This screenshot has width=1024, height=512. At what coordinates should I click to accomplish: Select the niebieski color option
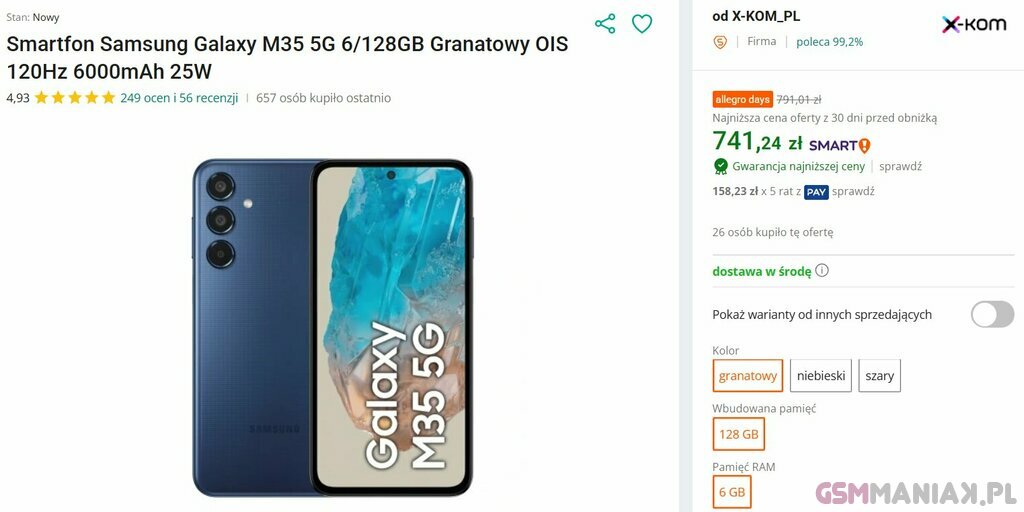coord(821,376)
